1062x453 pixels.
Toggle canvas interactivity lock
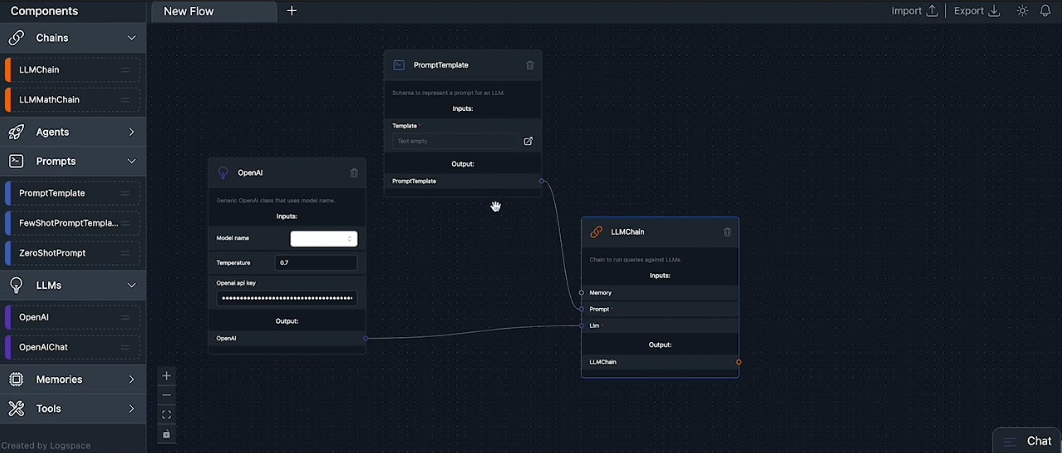point(166,434)
